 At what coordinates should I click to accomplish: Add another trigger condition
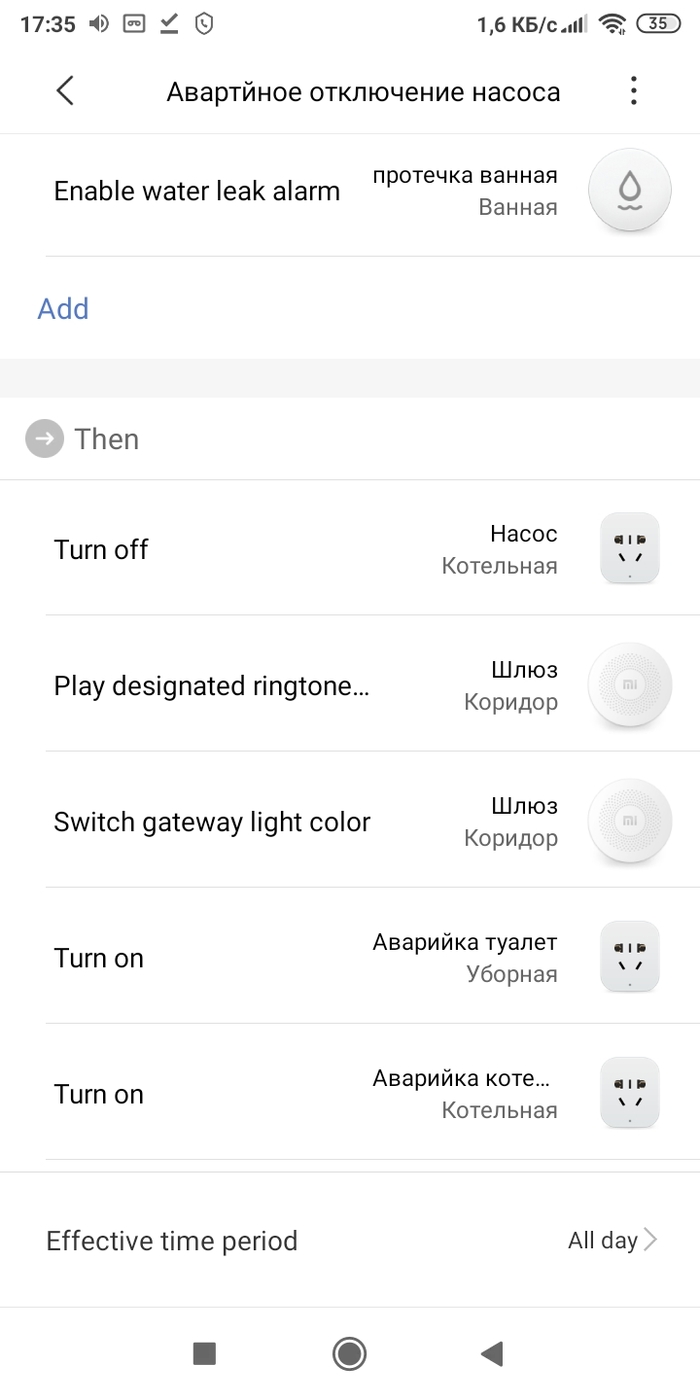tap(63, 308)
